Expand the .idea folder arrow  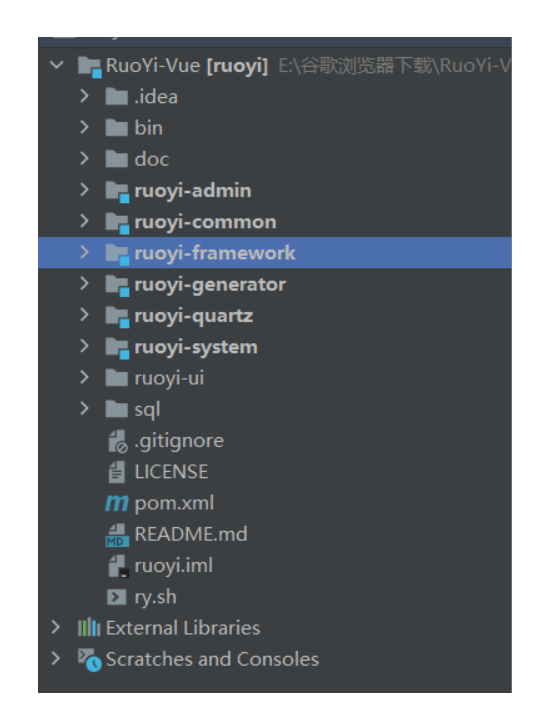pos(84,96)
